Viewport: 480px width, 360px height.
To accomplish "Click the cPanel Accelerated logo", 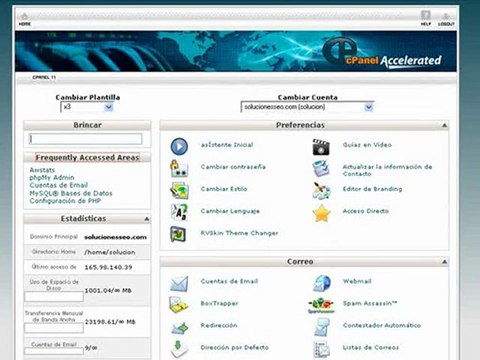I will click(382, 53).
